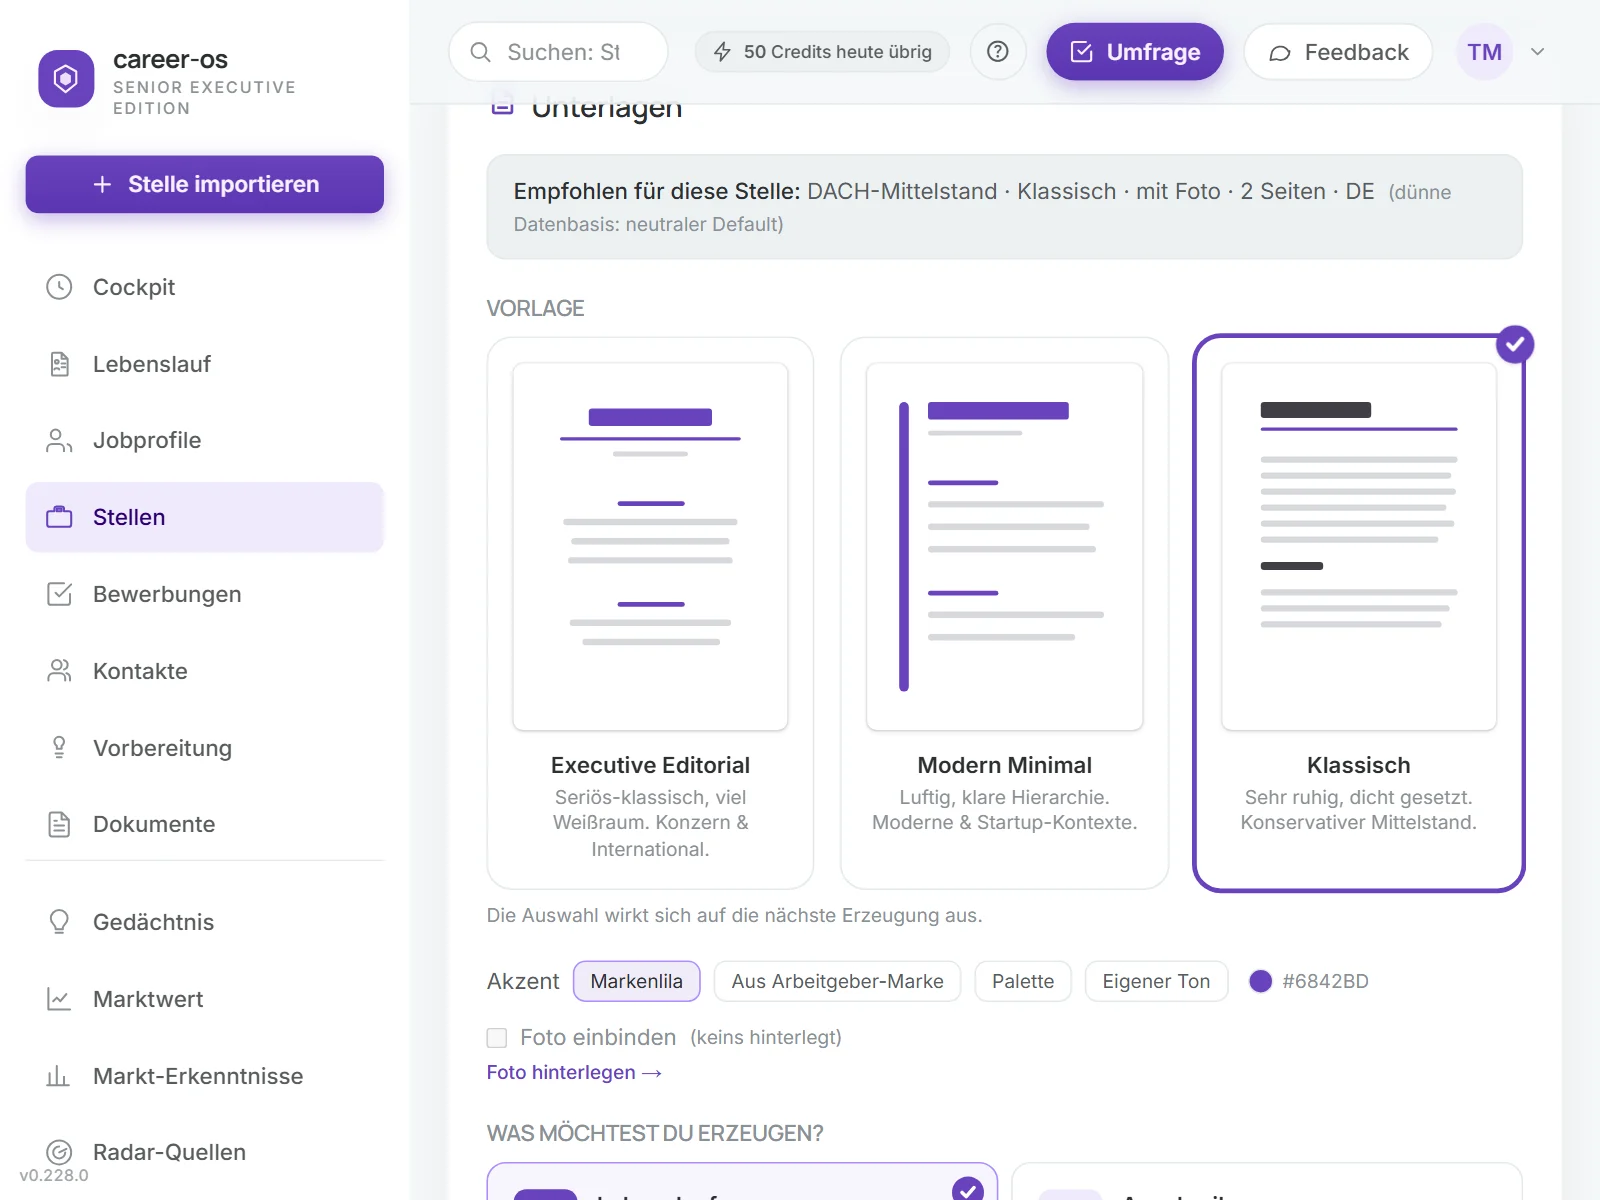The image size is (1600, 1200).
Task: Open the Umfrage survey button
Action: pyautogui.click(x=1135, y=52)
